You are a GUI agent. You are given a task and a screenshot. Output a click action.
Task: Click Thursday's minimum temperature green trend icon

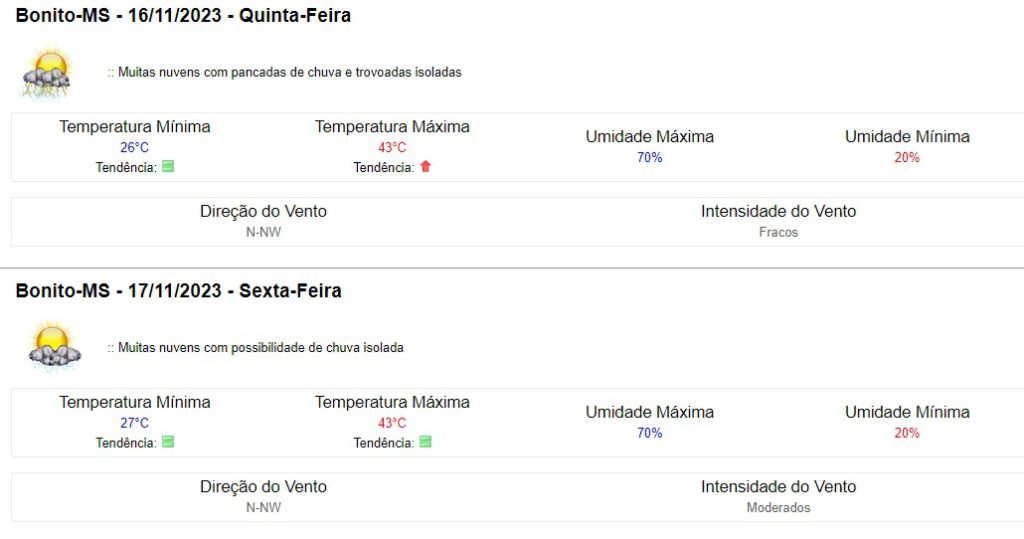[168, 167]
